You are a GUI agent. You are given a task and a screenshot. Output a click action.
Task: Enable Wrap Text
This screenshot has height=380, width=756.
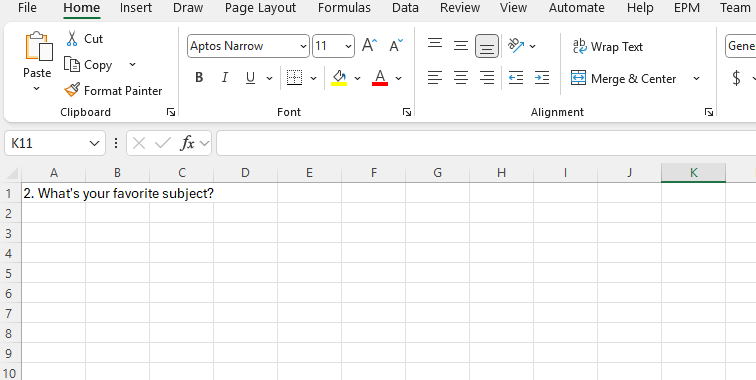click(x=608, y=47)
